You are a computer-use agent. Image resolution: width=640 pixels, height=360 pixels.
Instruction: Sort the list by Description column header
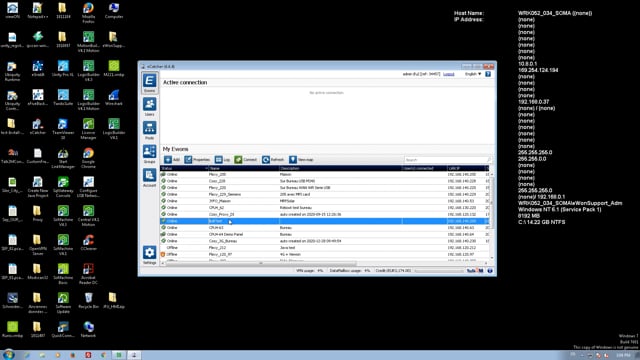coord(340,168)
